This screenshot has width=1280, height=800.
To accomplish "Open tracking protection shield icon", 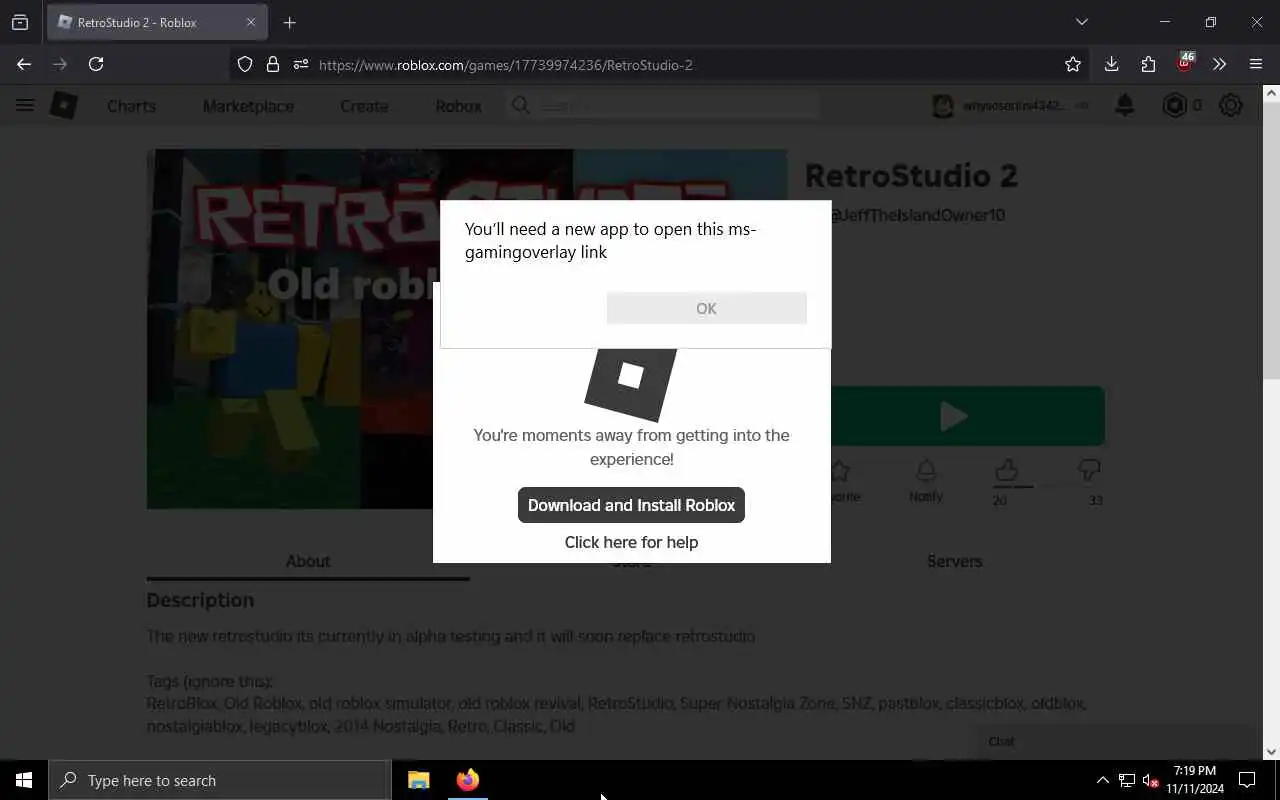I will [x=245, y=64].
